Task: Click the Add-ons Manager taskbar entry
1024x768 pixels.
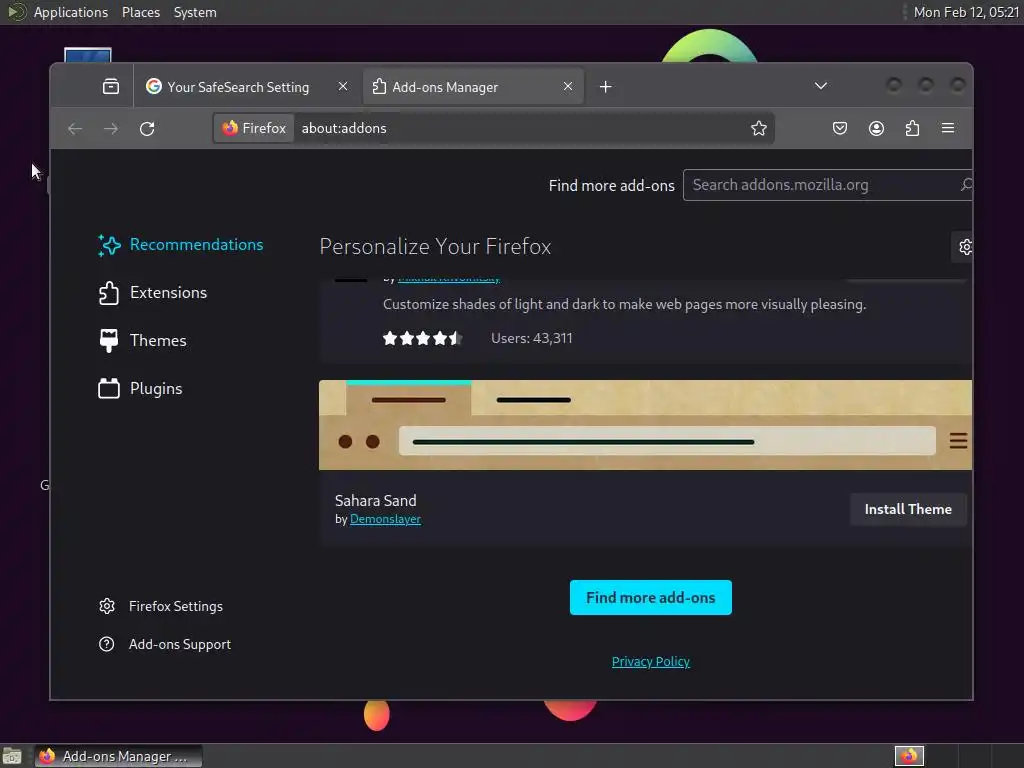Action: (x=118, y=756)
